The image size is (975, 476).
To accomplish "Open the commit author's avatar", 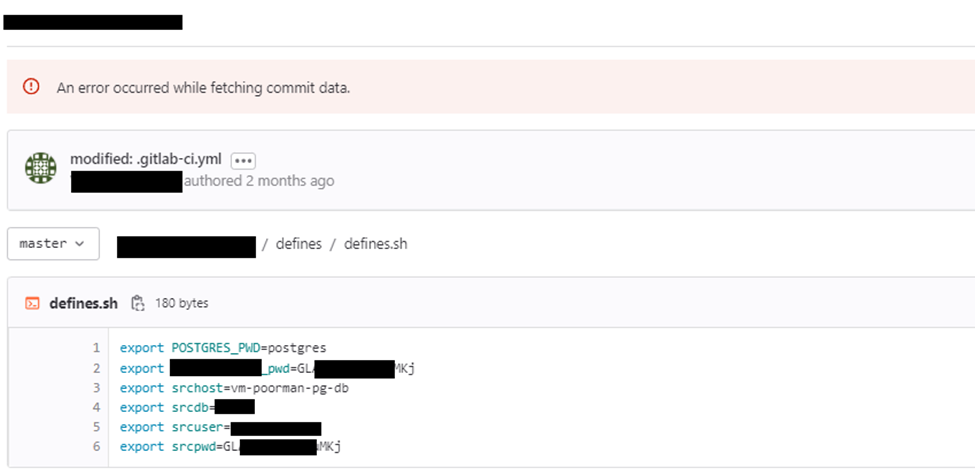I will point(40,168).
